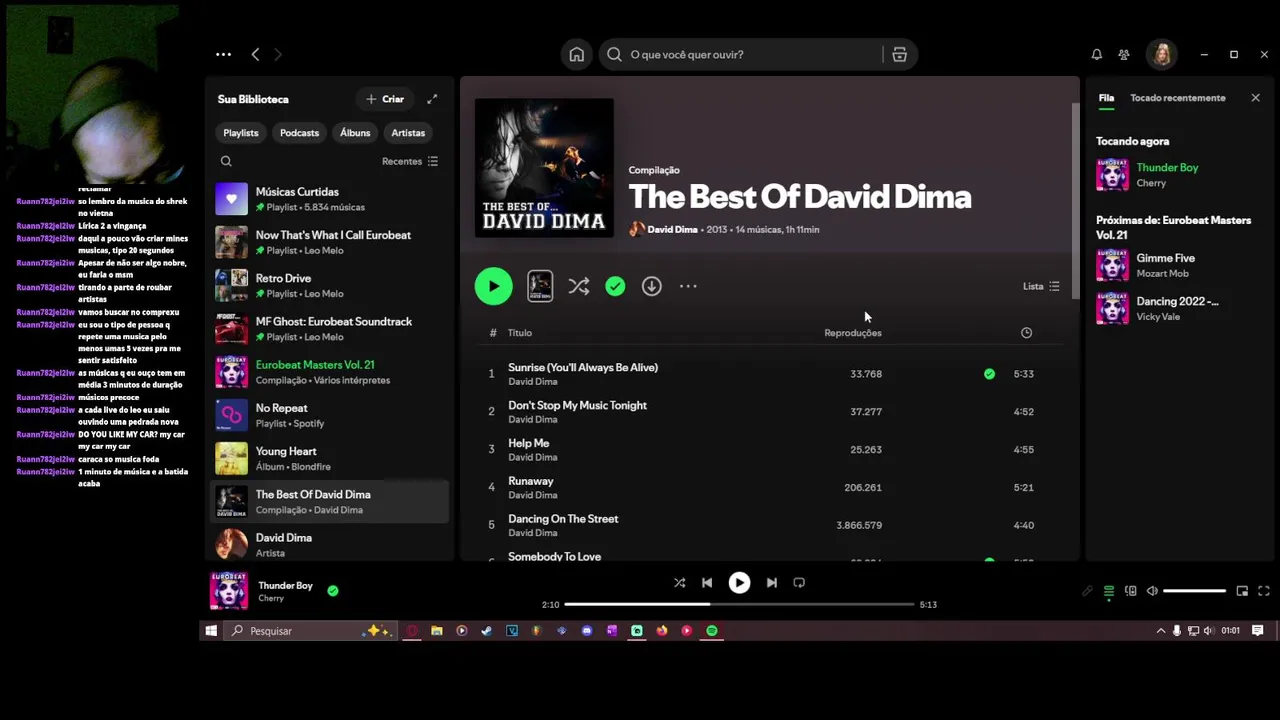This screenshot has width=1280, height=720.
Task: Skip to the next track
Action: [x=771, y=583]
